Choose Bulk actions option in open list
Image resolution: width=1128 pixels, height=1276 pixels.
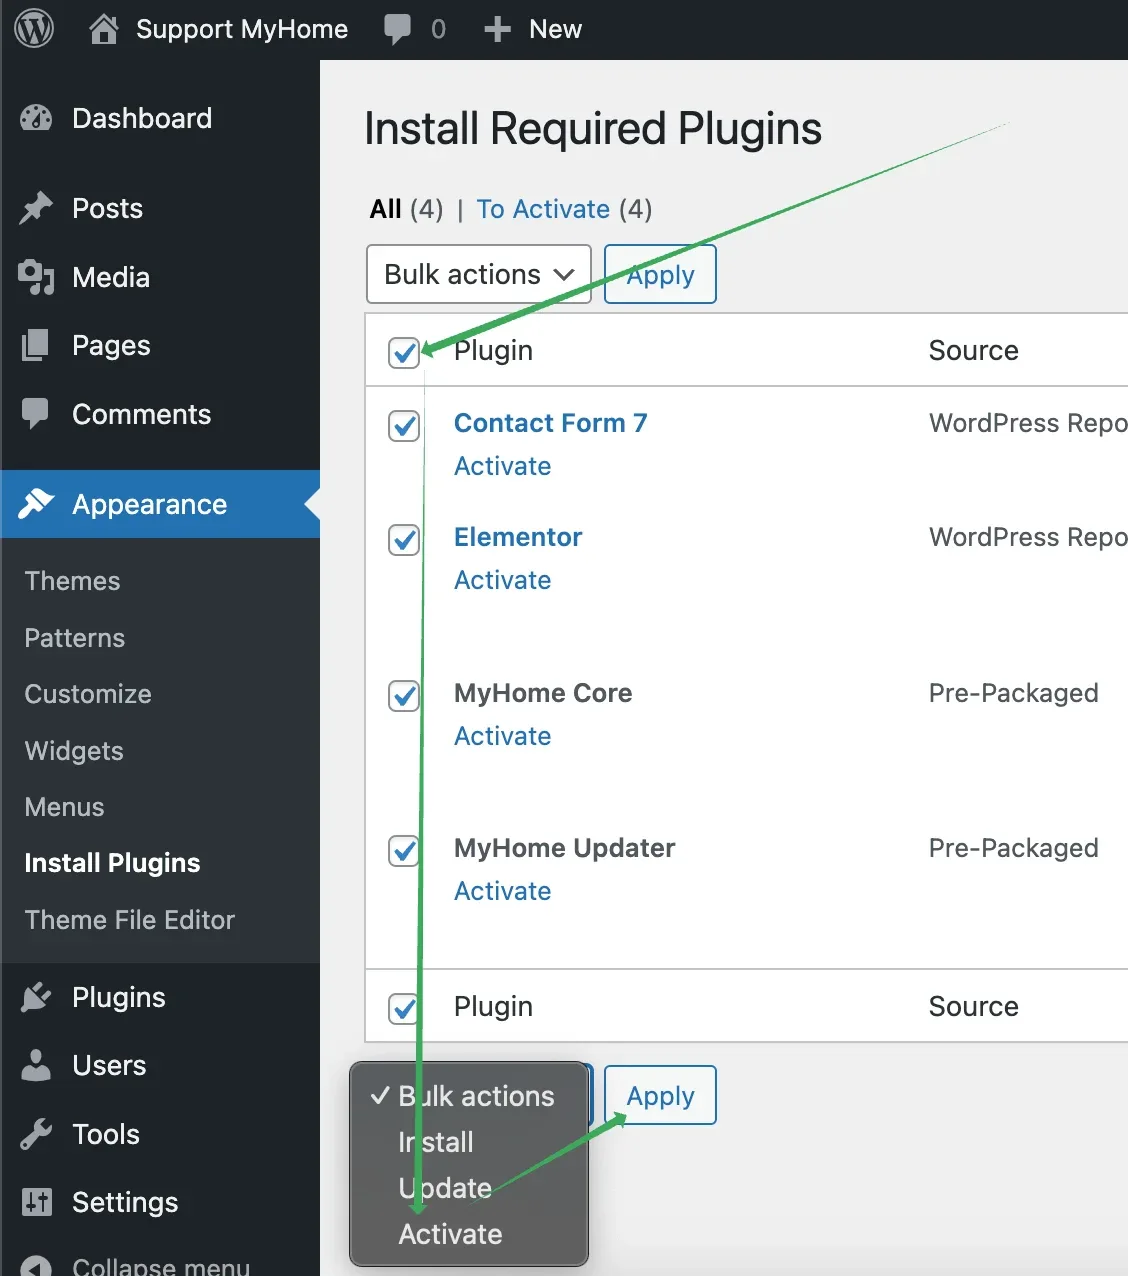pyautogui.click(x=469, y=1096)
